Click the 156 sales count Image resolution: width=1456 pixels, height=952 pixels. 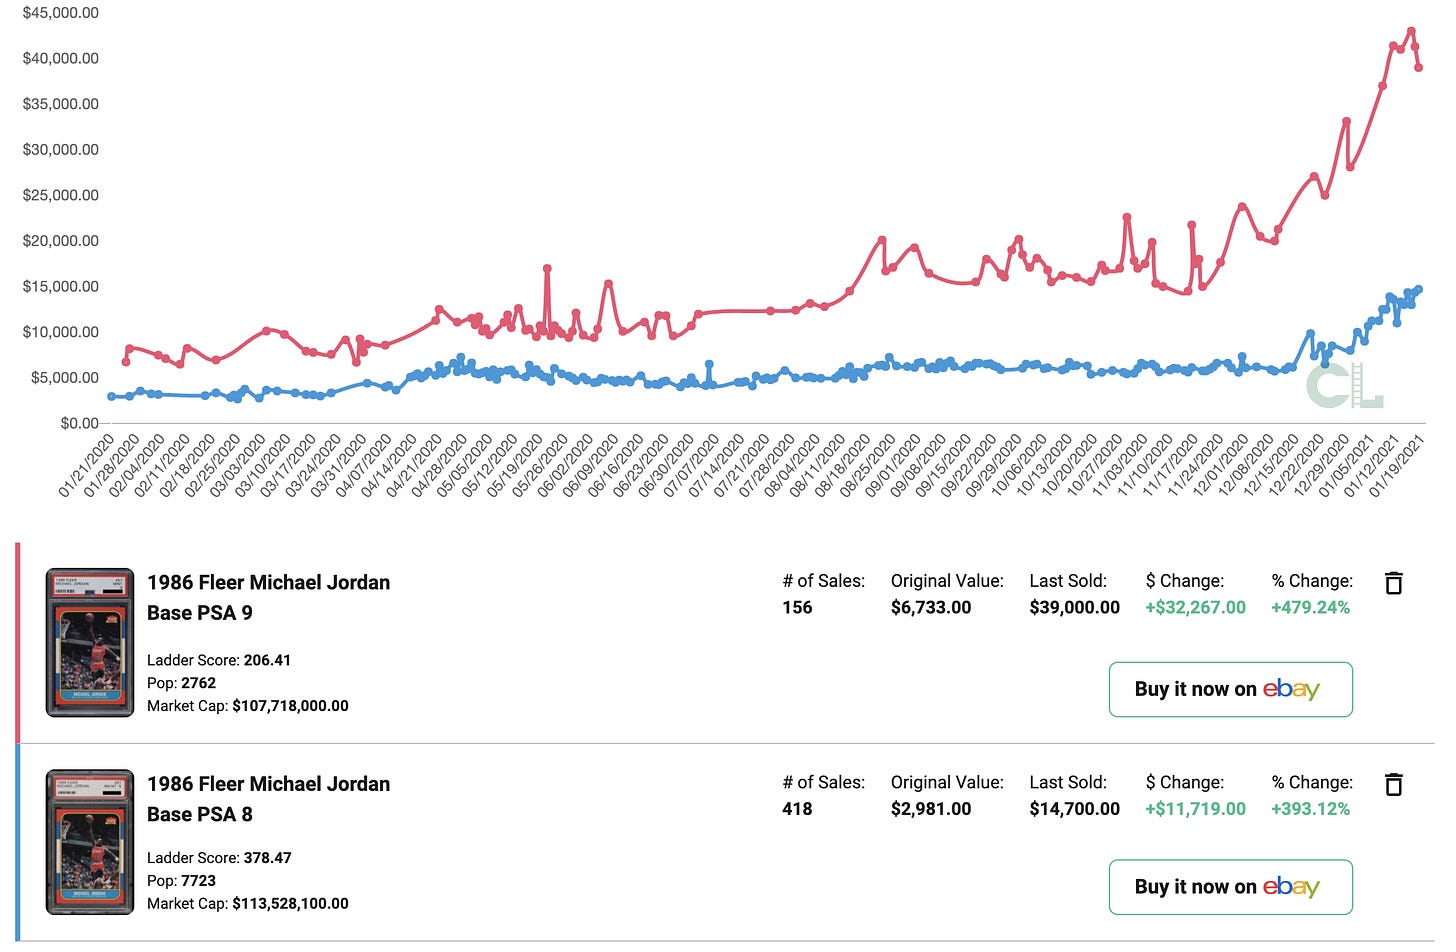coord(797,607)
